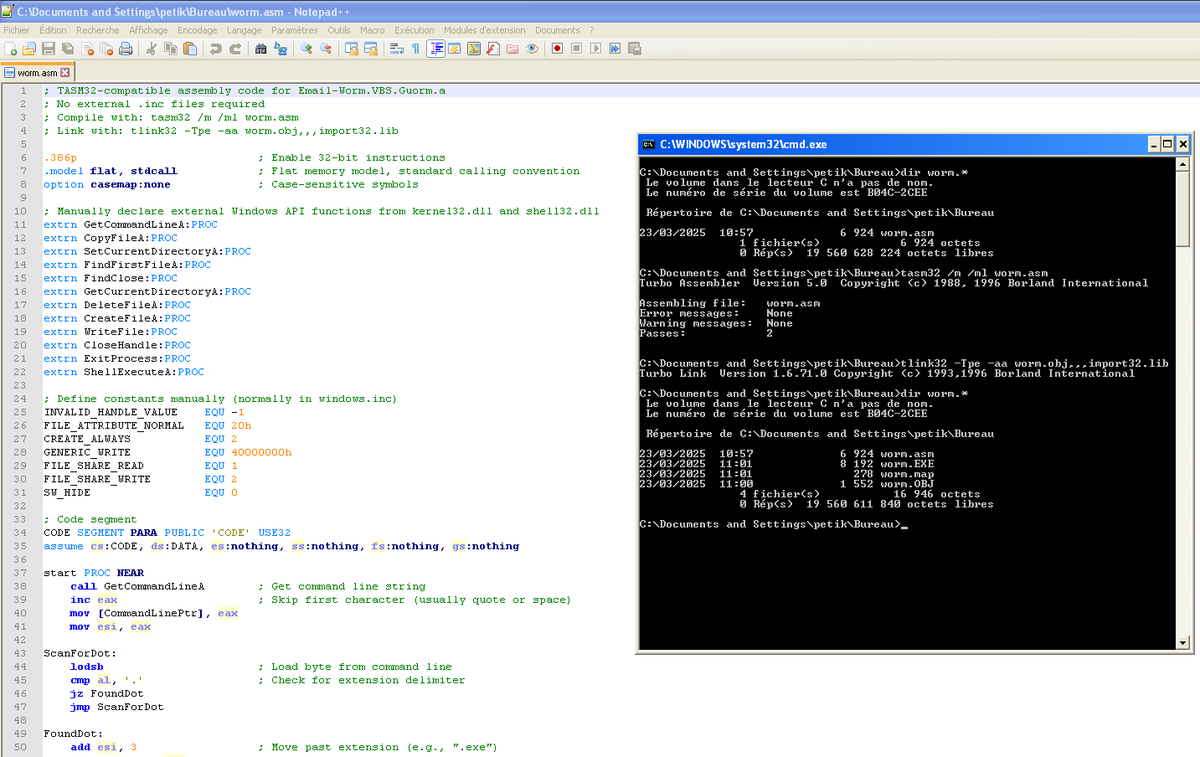Select the worm.asm document tab
Image resolution: width=1200 pixels, height=757 pixels.
pos(37,73)
